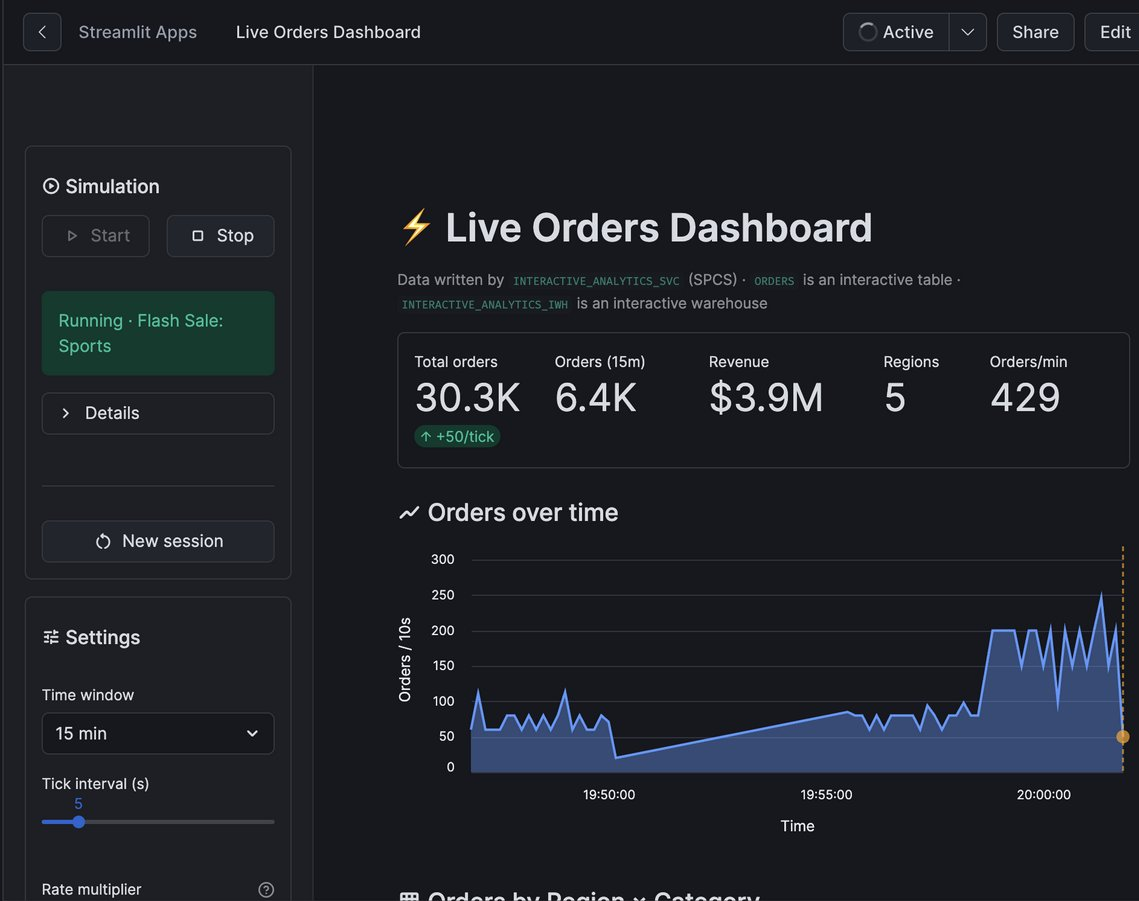Image resolution: width=1139 pixels, height=901 pixels.
Task: Stop the running simulation
Action: pos(221,235)
